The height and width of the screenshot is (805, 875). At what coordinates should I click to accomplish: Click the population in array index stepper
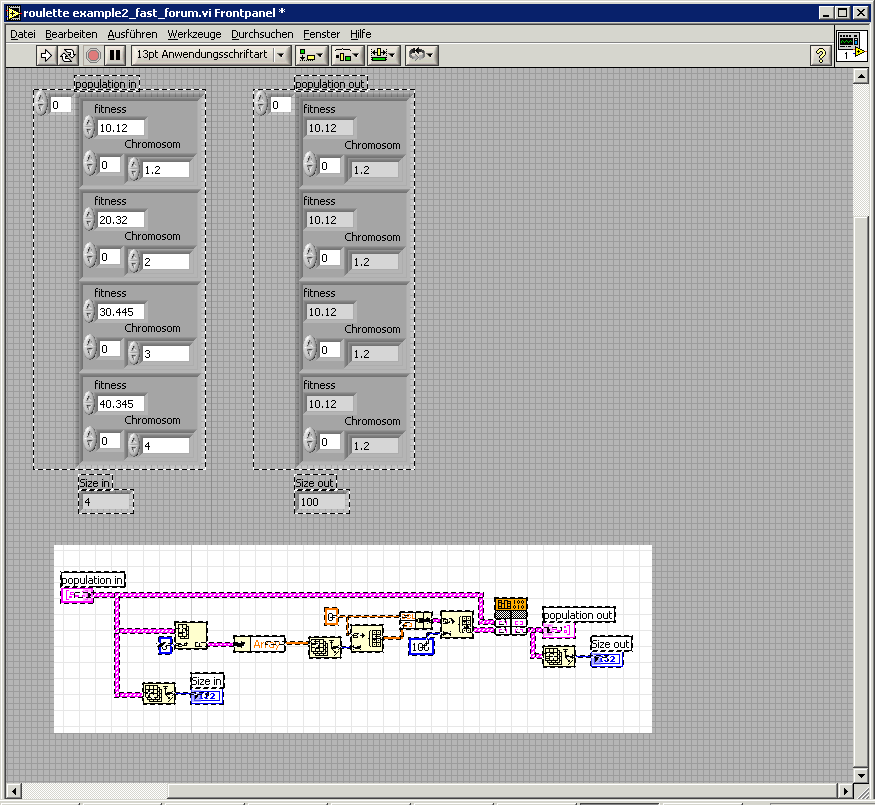40,104
